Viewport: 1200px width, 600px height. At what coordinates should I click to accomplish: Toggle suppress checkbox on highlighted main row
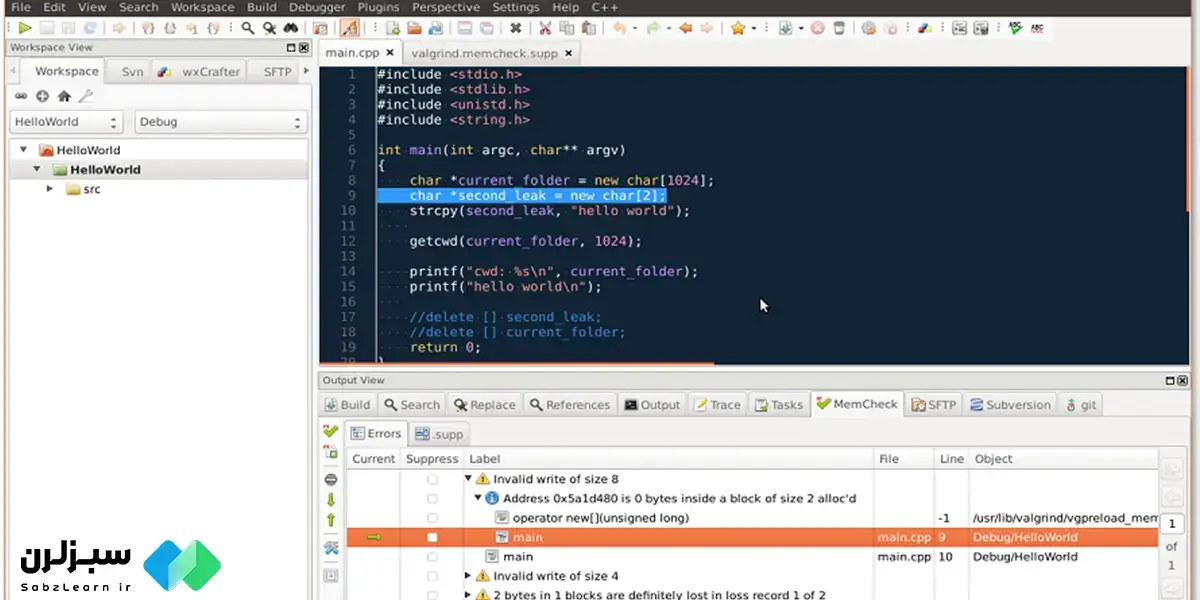[x=432, y=537]
